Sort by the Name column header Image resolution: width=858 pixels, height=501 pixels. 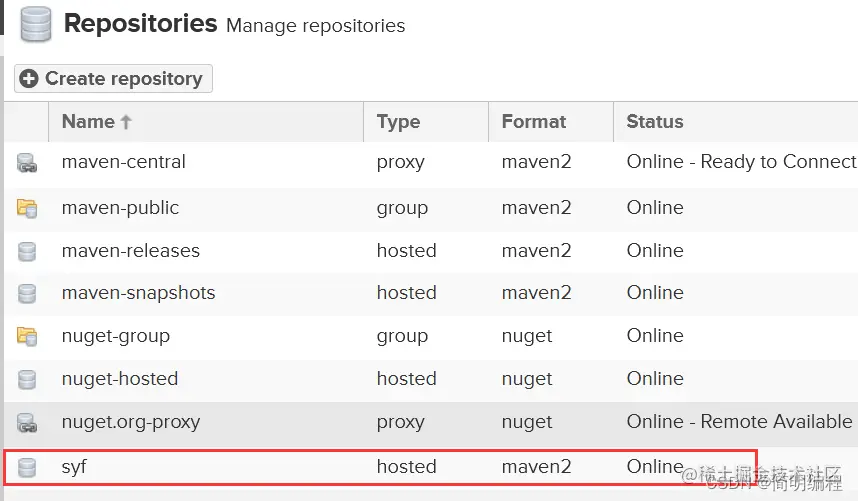(x=206, y=121)
